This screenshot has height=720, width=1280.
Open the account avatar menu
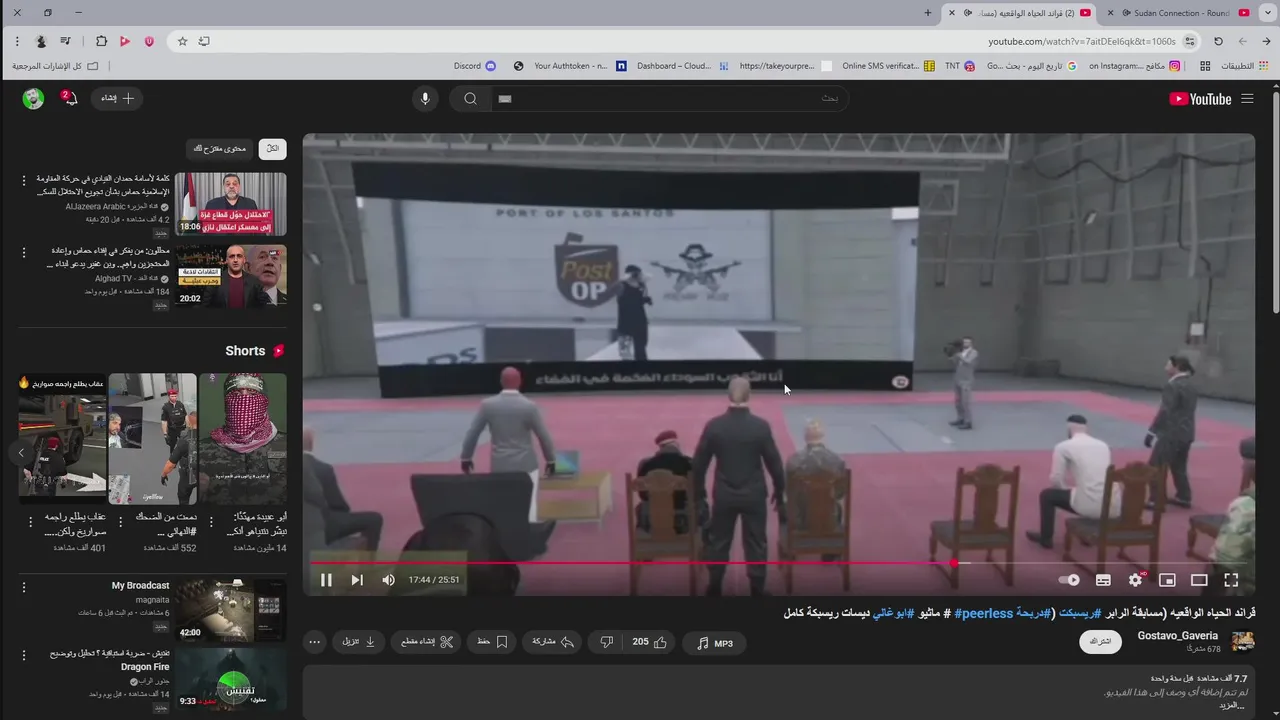33,98
